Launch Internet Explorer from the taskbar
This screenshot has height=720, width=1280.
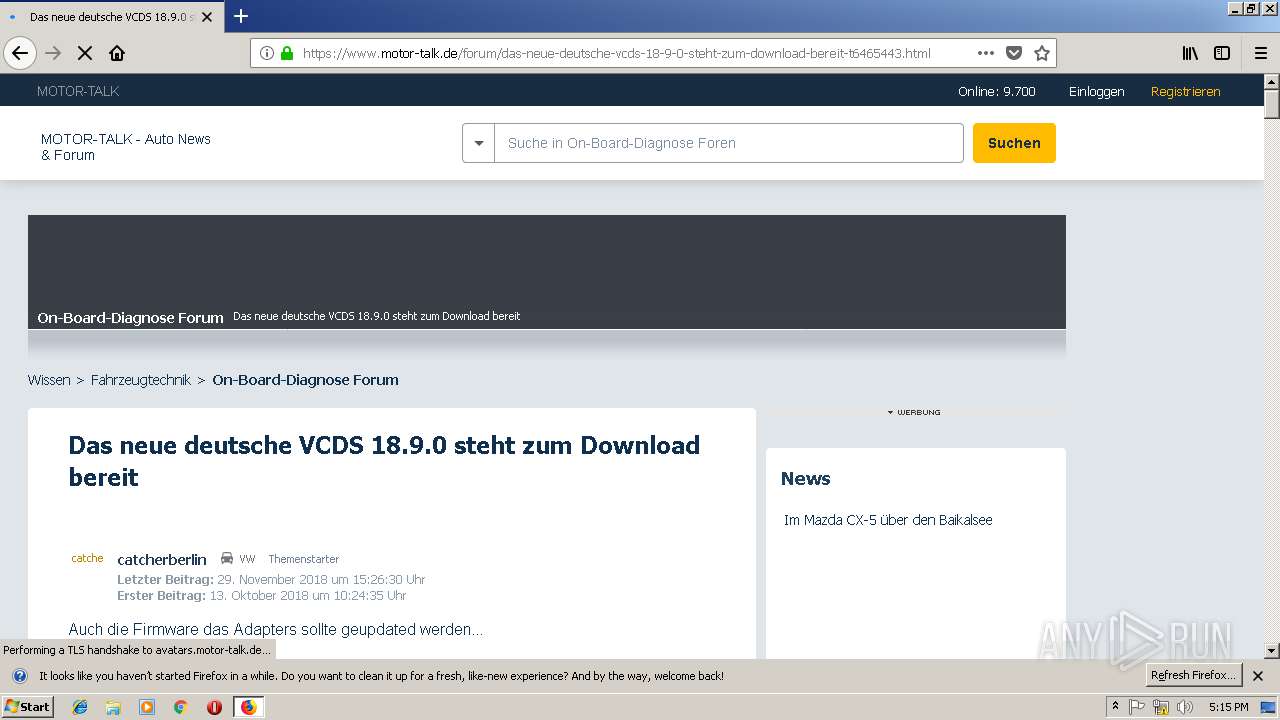click(80, 707)
